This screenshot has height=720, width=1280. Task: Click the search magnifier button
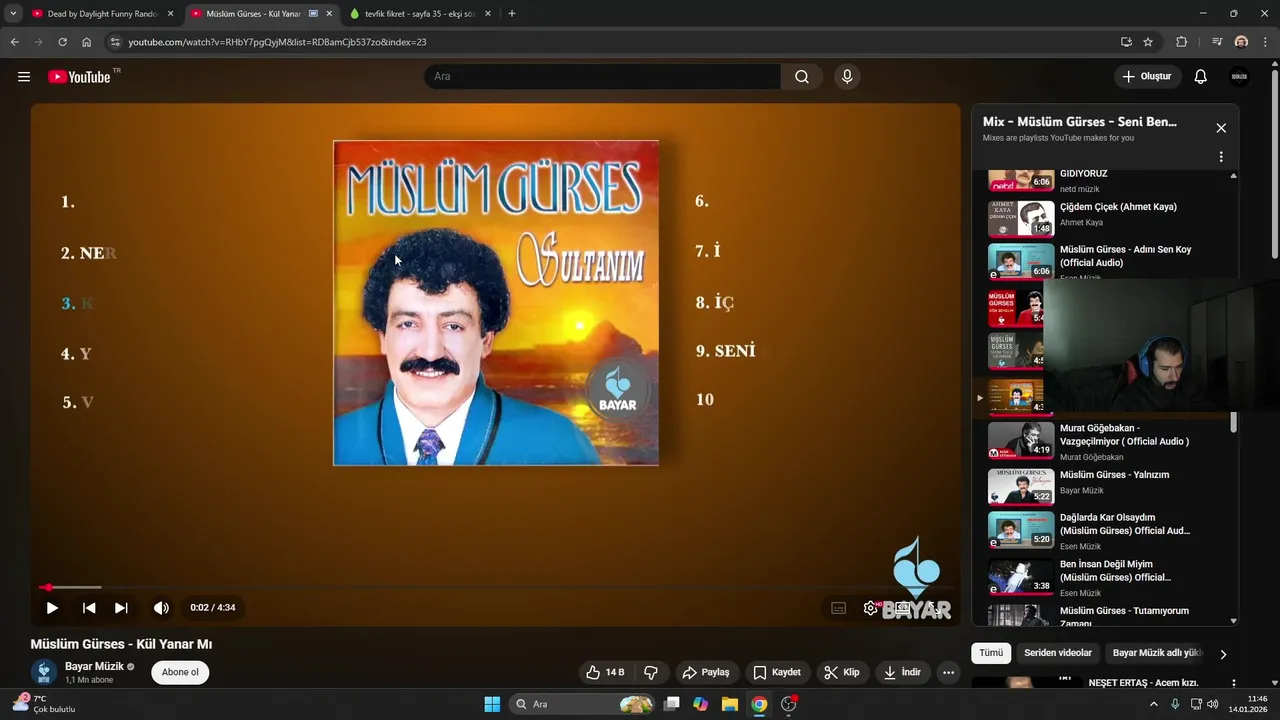(802, 77)
